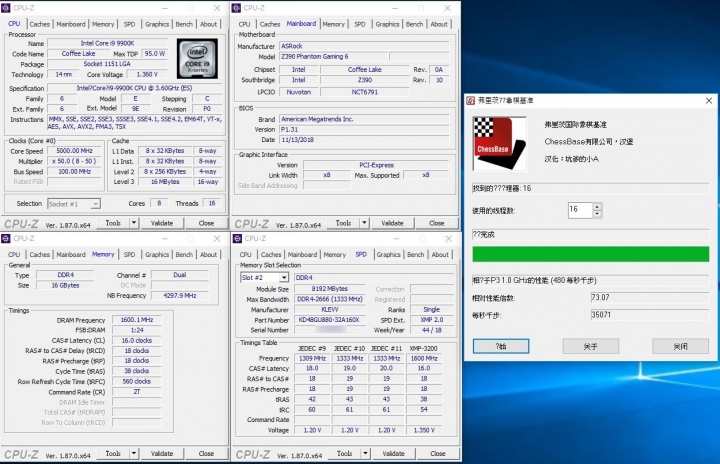Click the CPU-Z app icon in SPD window title

(x=237, y=238)
